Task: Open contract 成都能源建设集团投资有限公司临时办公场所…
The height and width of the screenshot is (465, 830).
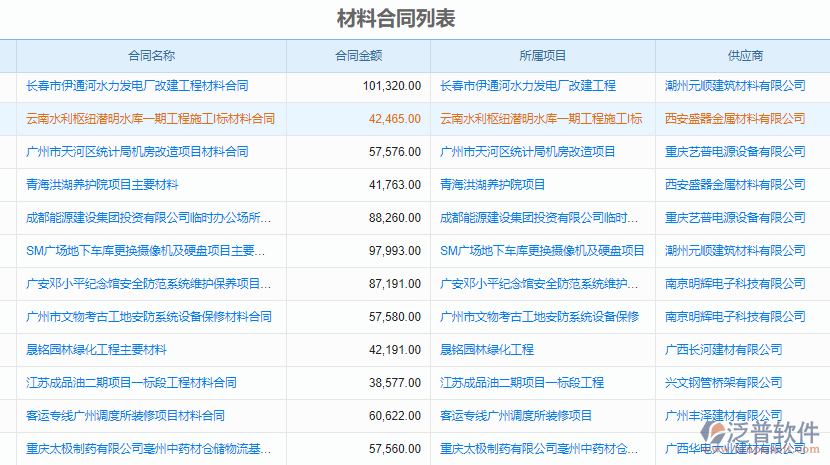Action: point(148,218)
